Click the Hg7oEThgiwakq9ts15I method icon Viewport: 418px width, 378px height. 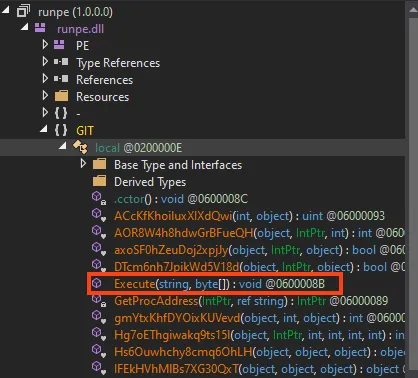coord(99,334)
